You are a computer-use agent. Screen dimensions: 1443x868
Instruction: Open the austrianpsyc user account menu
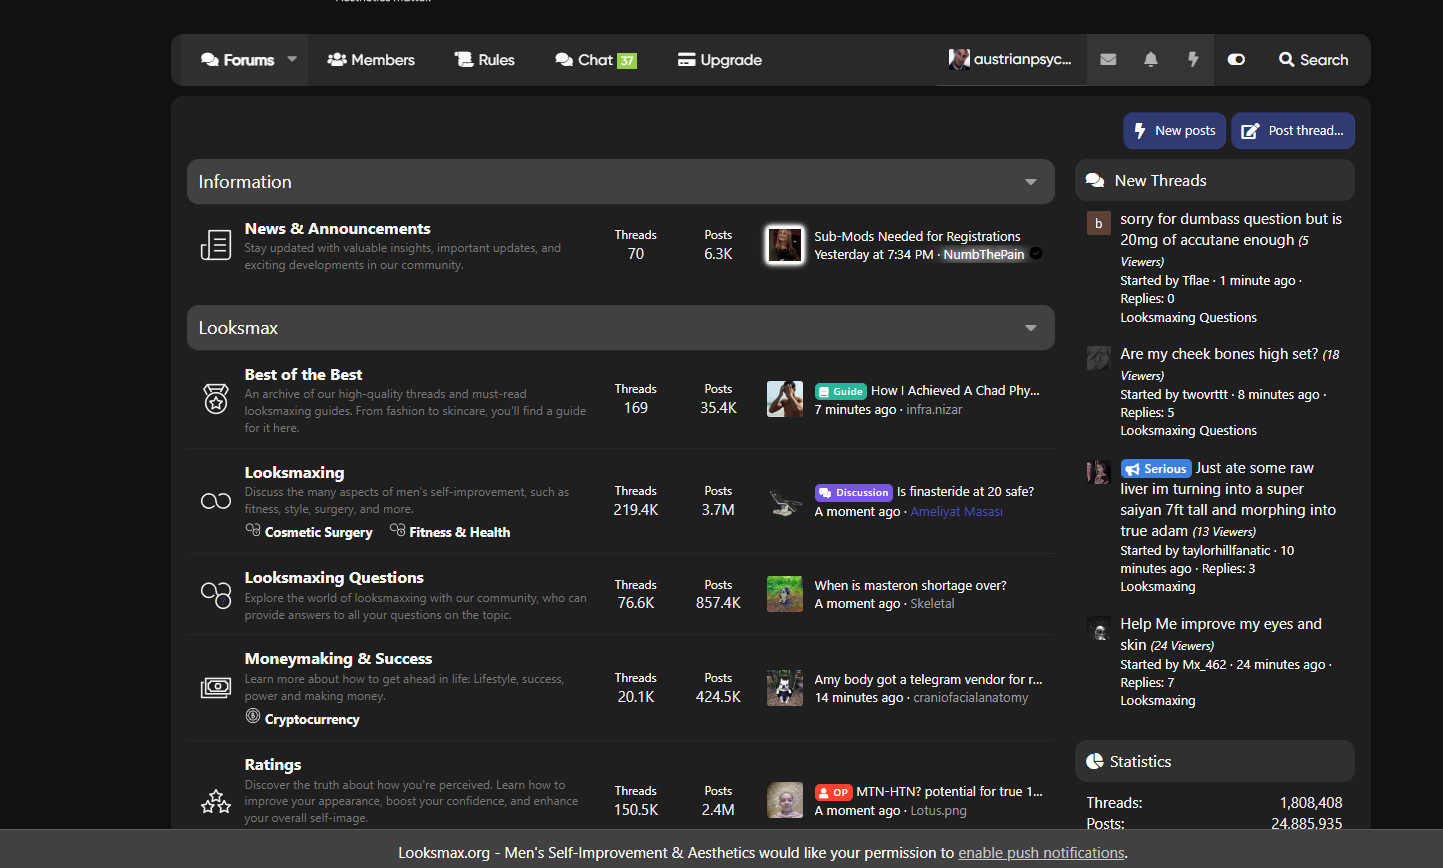[x=1011, y=60]
